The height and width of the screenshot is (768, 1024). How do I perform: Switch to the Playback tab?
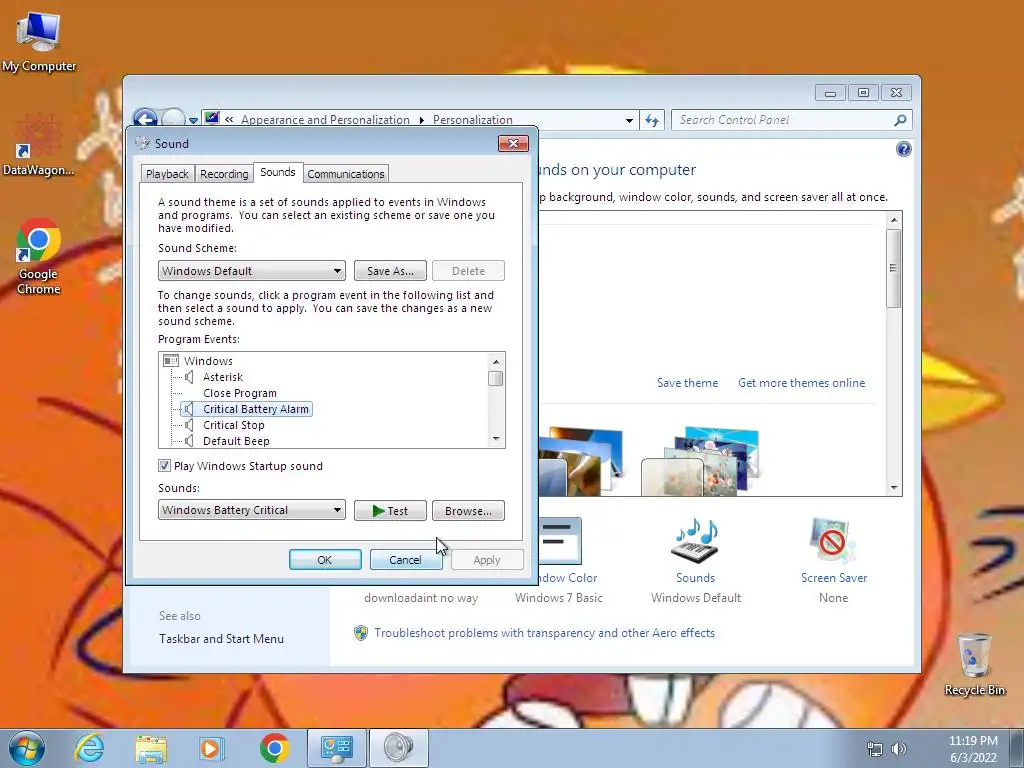[167, 174]
